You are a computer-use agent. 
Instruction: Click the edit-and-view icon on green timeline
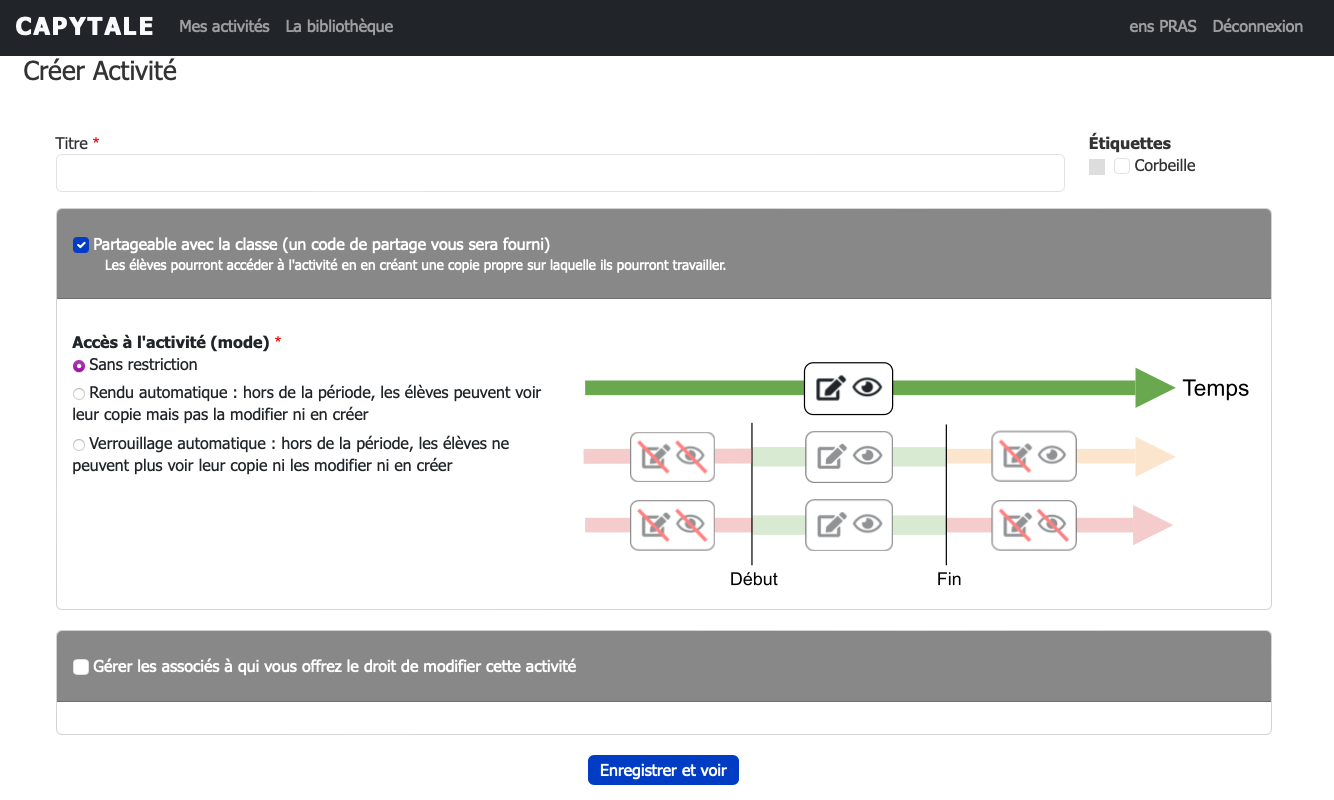point(848,388)
